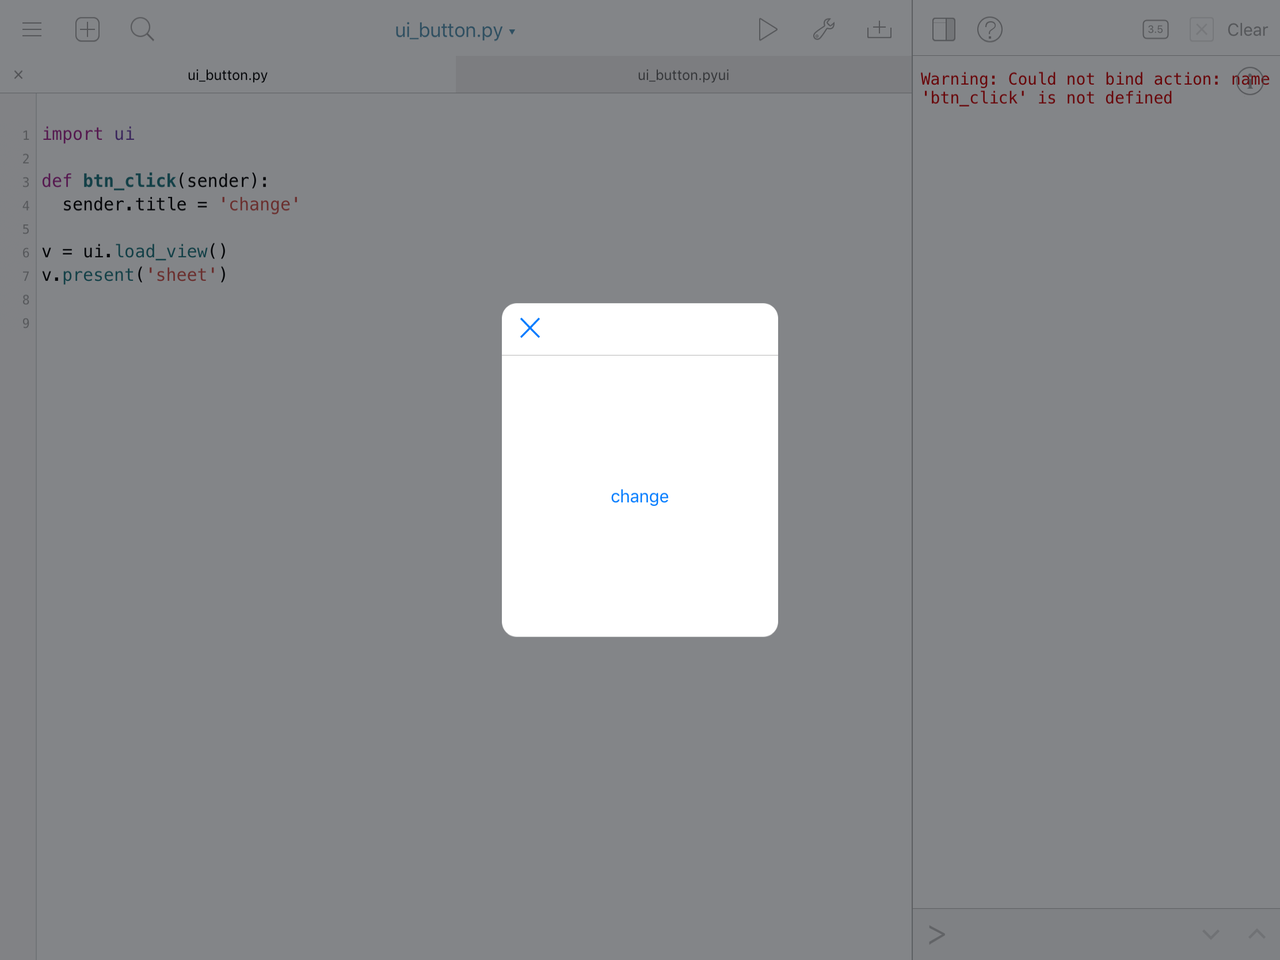
Task: Run script with the play button
Action: pos(767,30)
